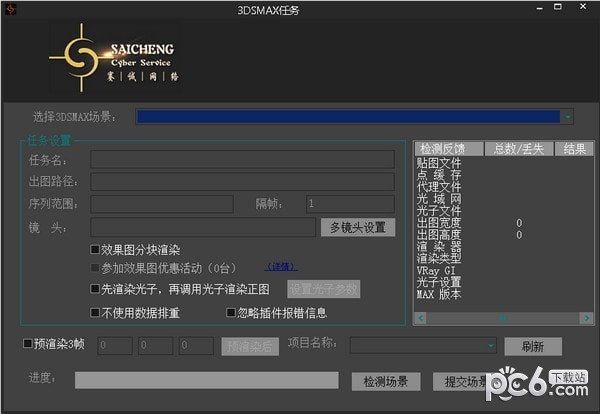
Task: Enable the 预渲染3帧 checkbox
Action: [x=28, y=343]
